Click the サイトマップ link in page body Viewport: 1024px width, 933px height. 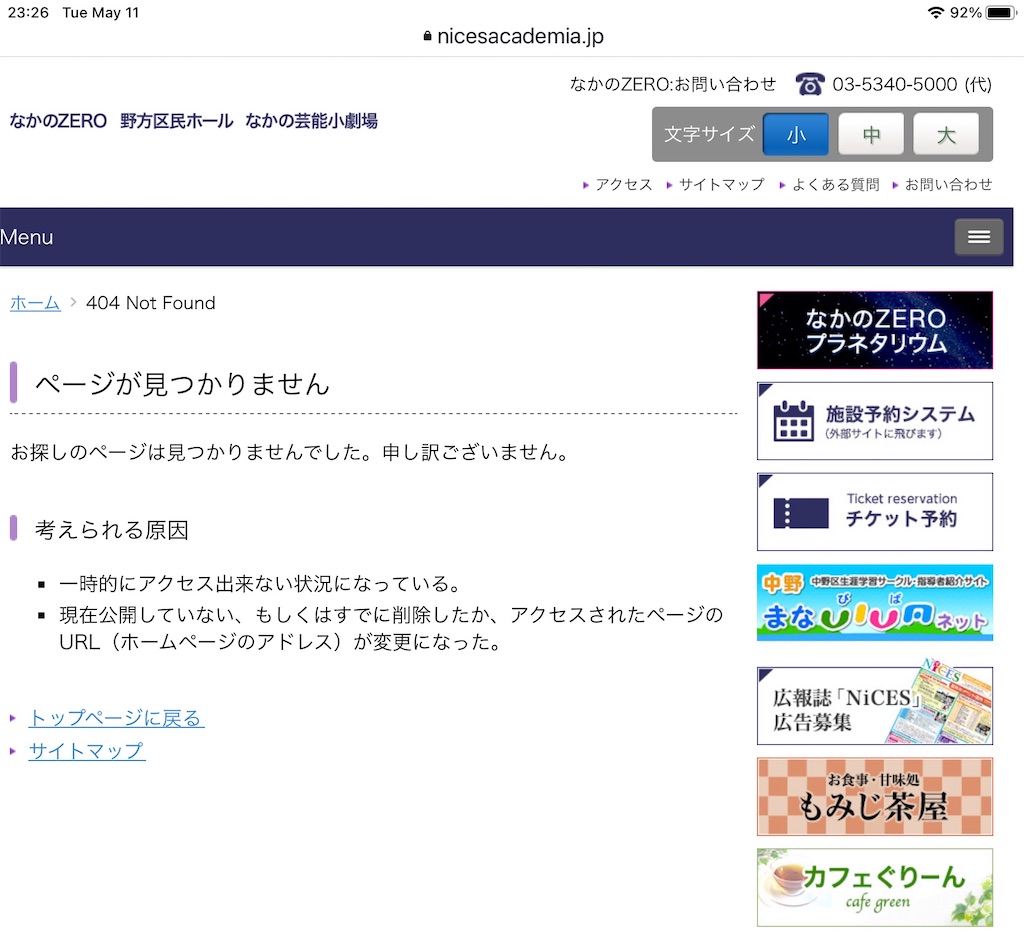click(87, 751)
